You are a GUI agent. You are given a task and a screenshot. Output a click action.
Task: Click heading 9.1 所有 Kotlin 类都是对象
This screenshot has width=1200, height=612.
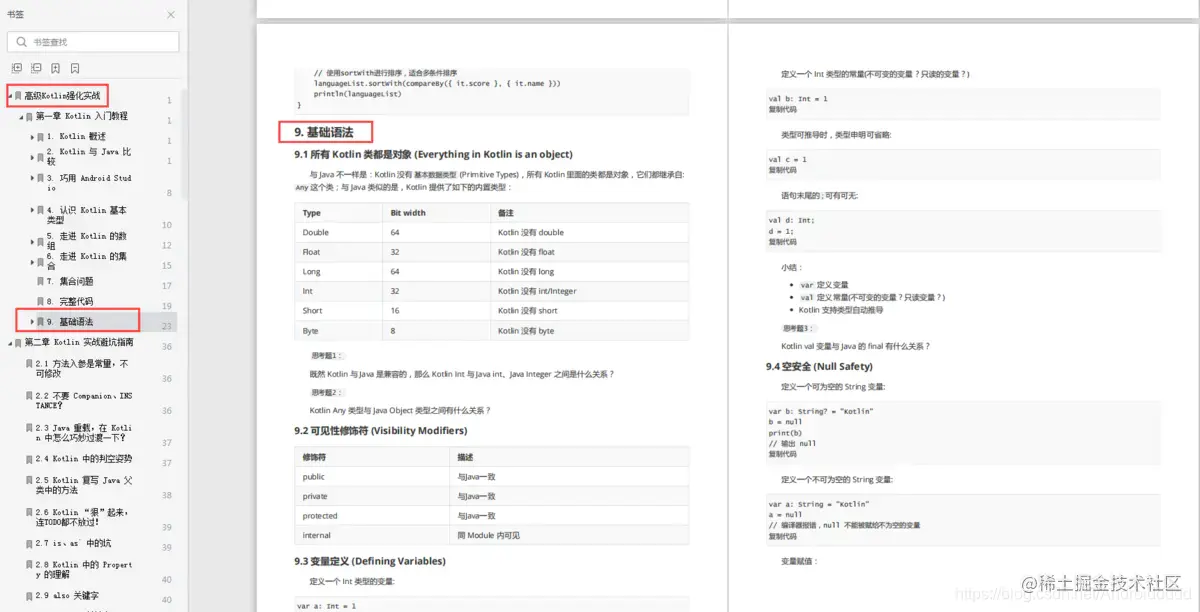click(x=434, y=154)
